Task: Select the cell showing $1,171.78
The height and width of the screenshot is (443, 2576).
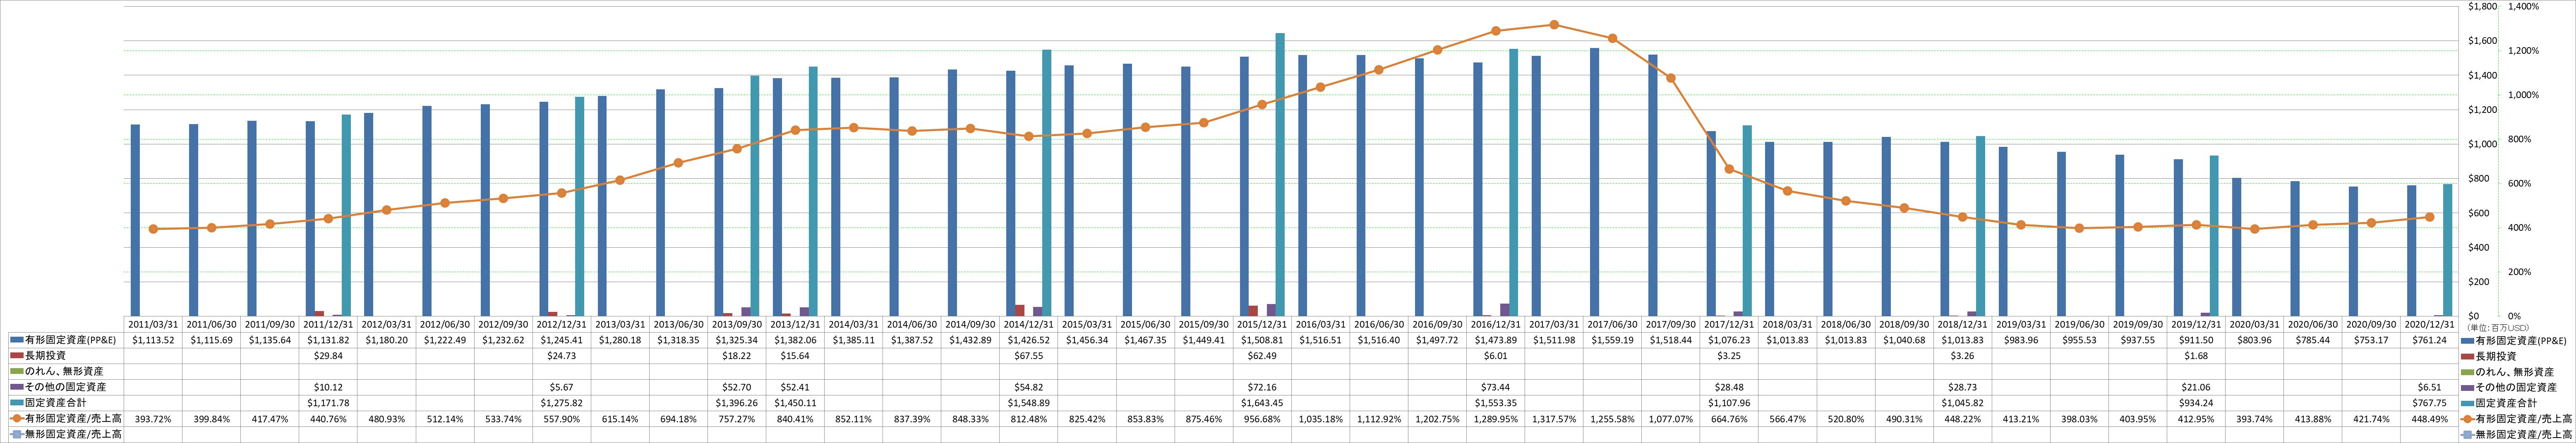Action: pos(329,402)
